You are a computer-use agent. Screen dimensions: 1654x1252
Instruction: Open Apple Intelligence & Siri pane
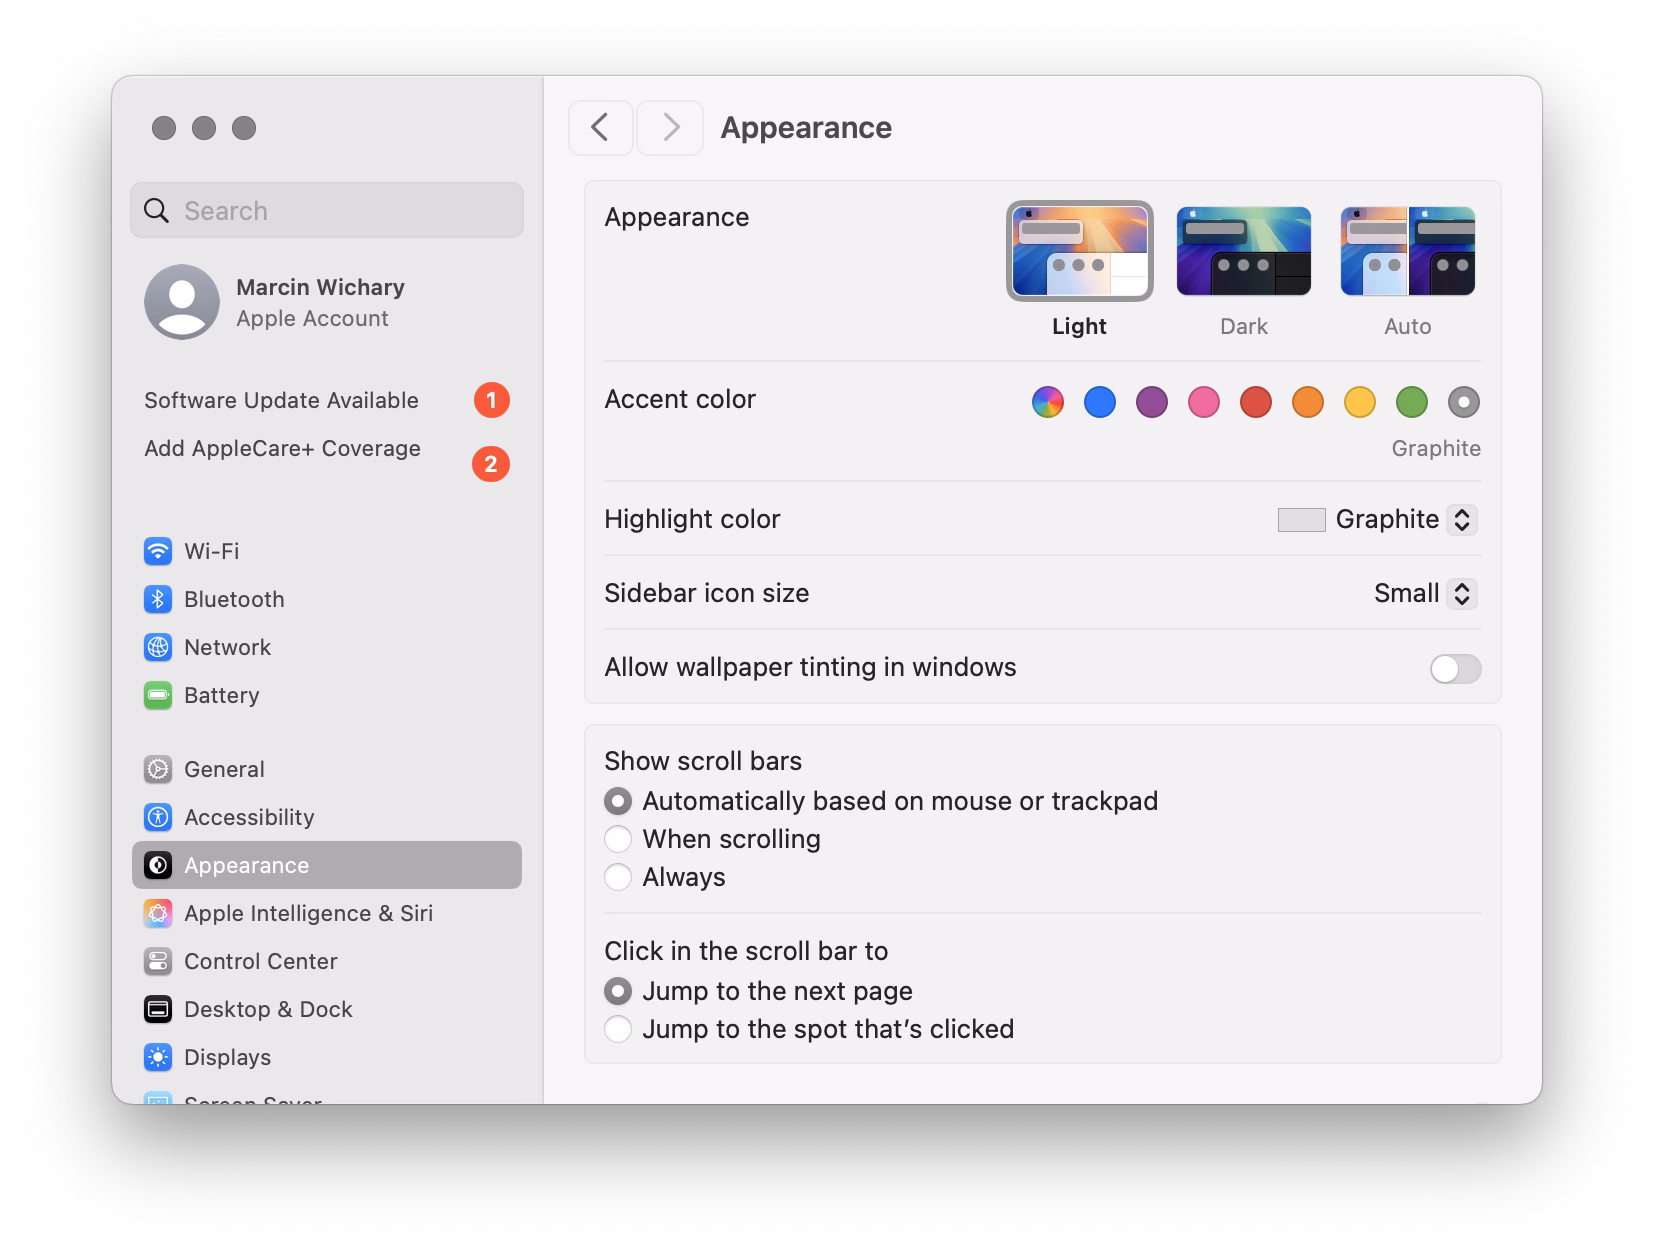pos(308,913)
